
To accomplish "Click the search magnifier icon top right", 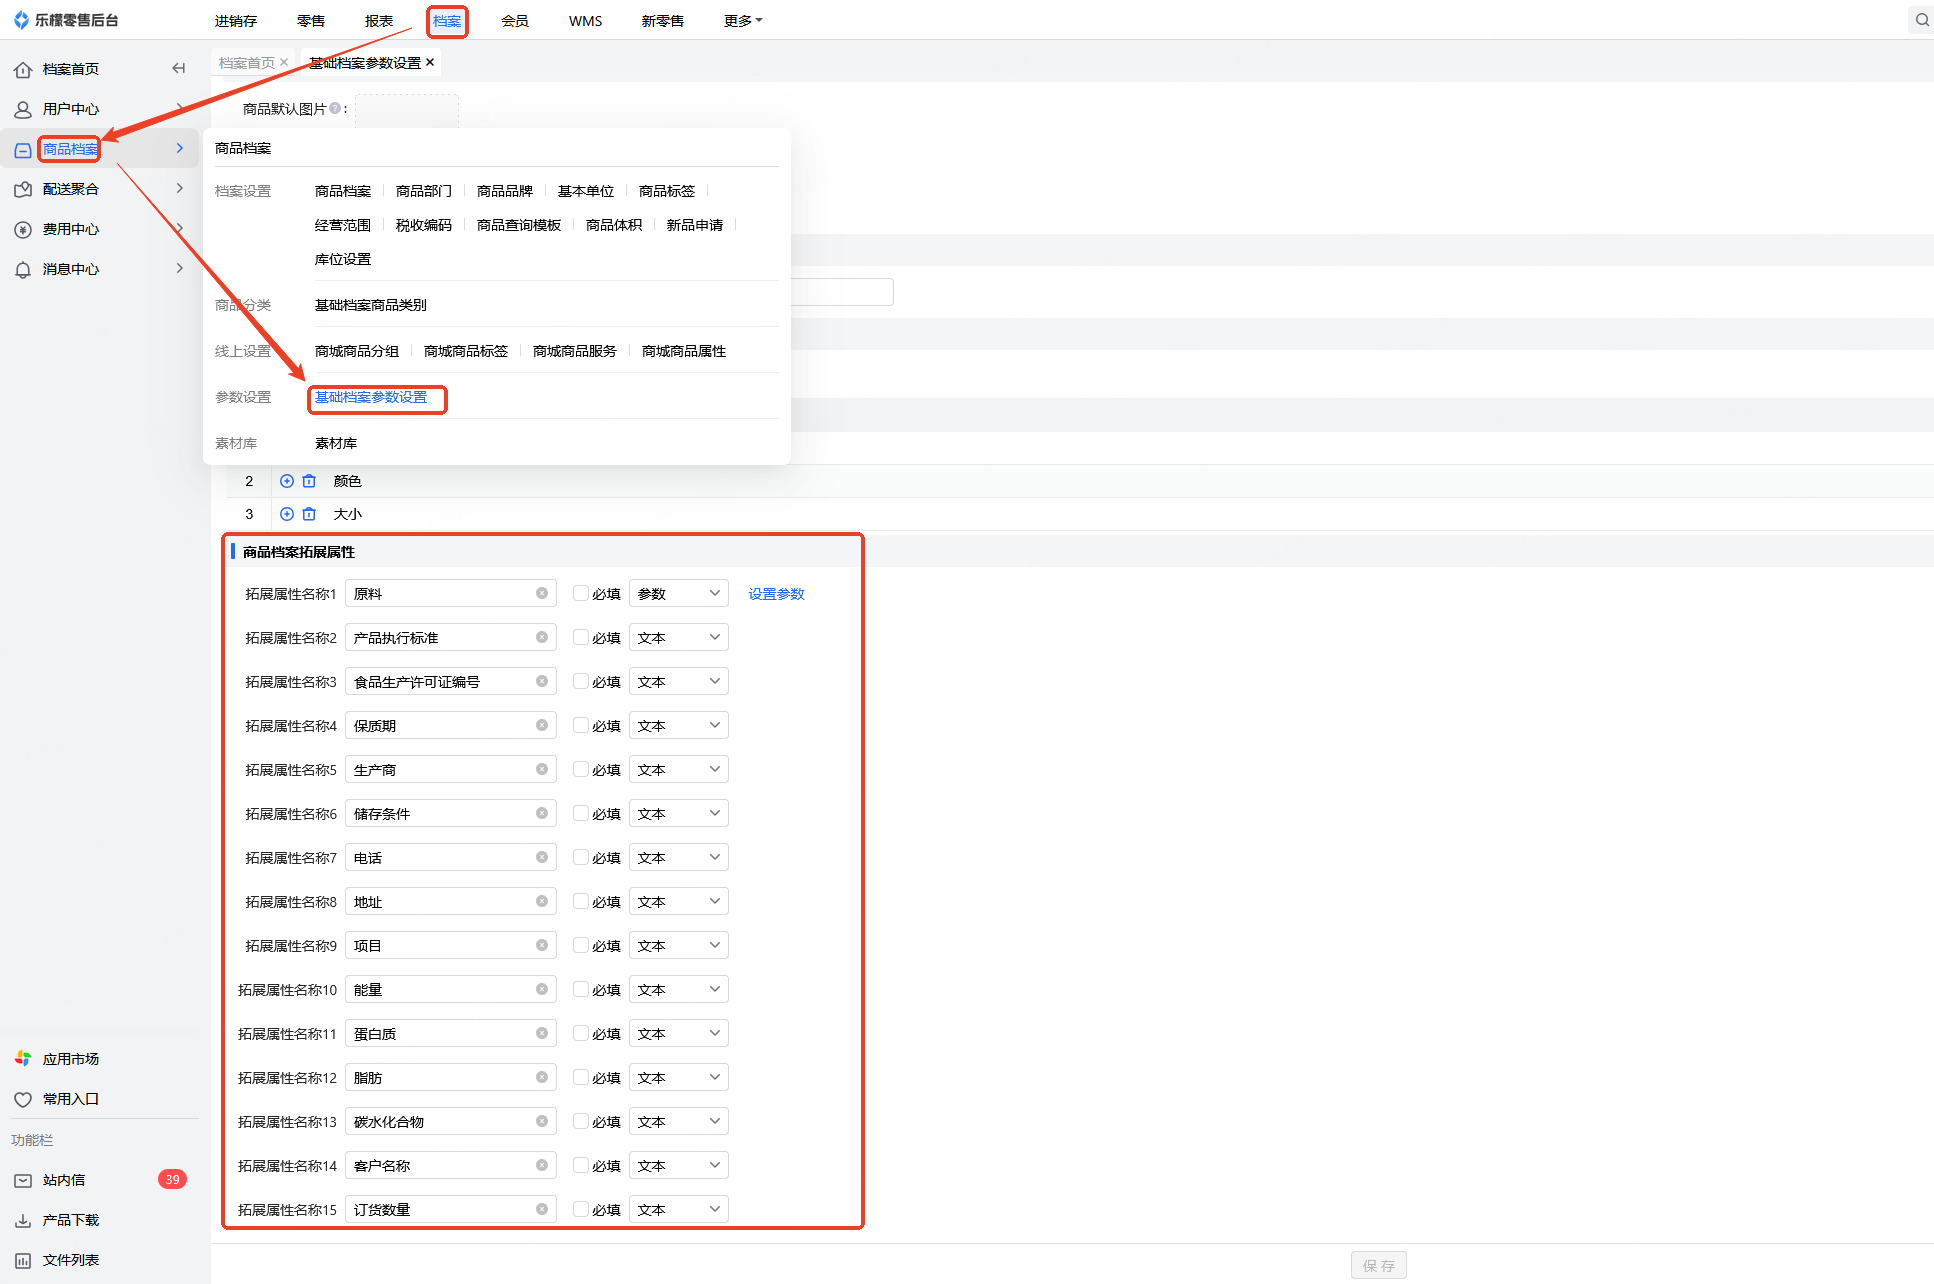I will pyautogui.click(x=1921, y=20).
